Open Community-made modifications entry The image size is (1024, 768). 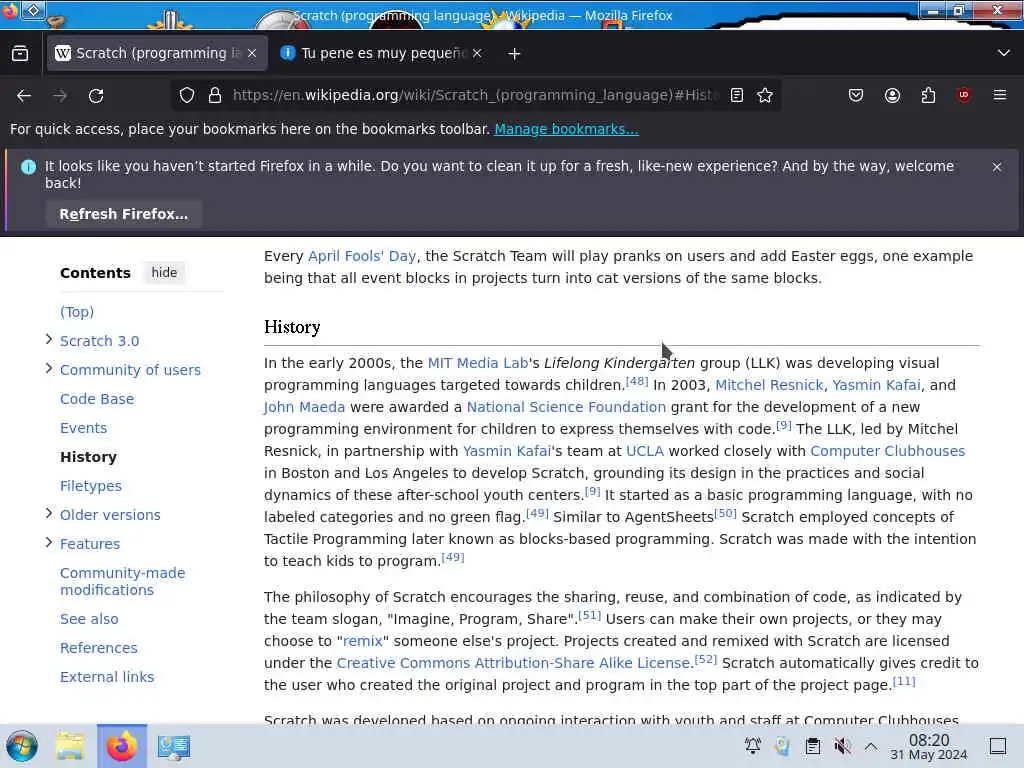122,581
